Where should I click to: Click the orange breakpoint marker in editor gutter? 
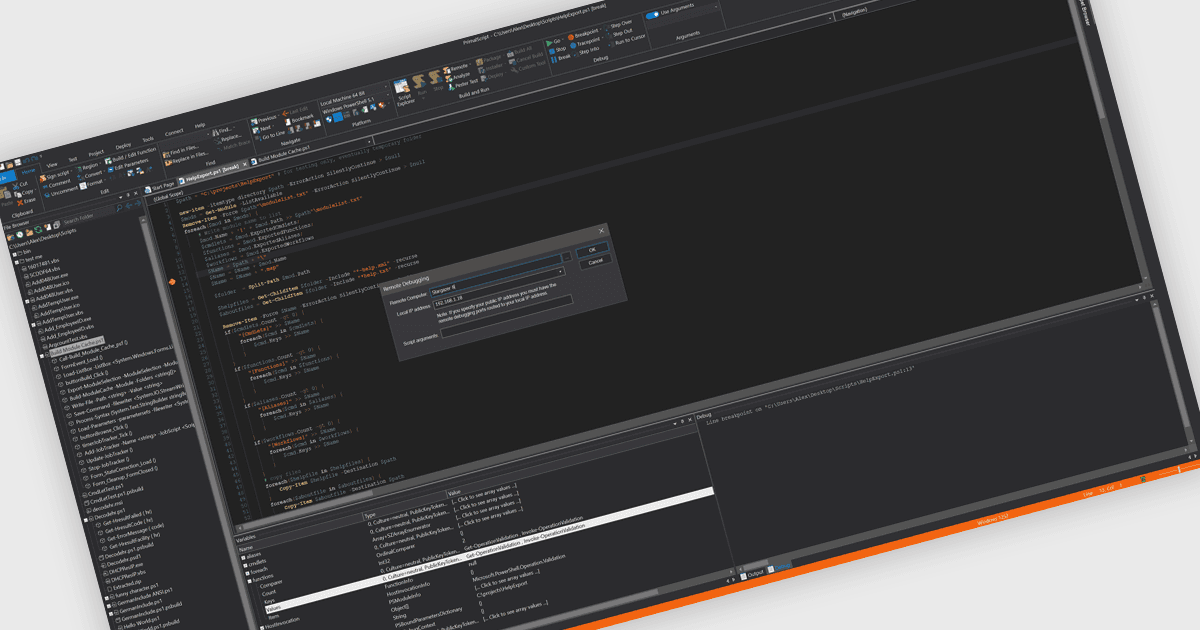tap(172, 282)
